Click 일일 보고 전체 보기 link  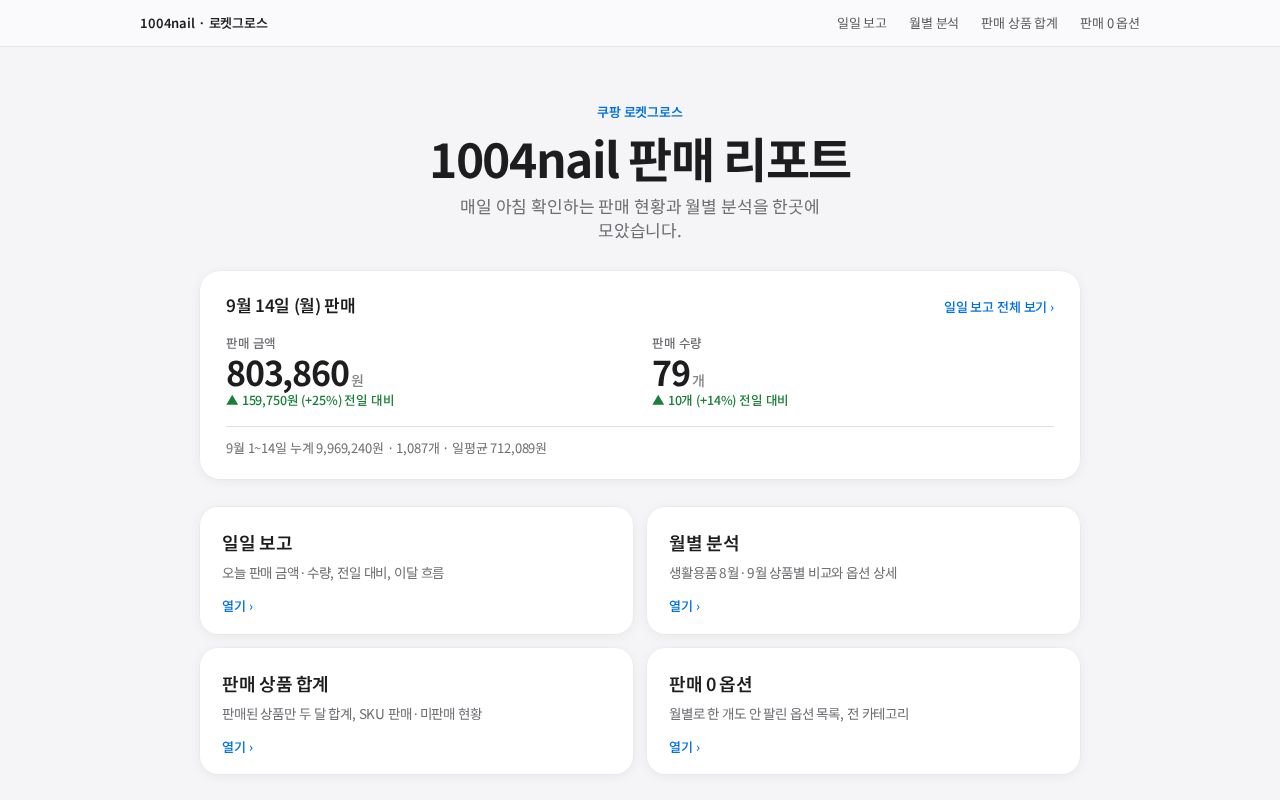(999, 307)
